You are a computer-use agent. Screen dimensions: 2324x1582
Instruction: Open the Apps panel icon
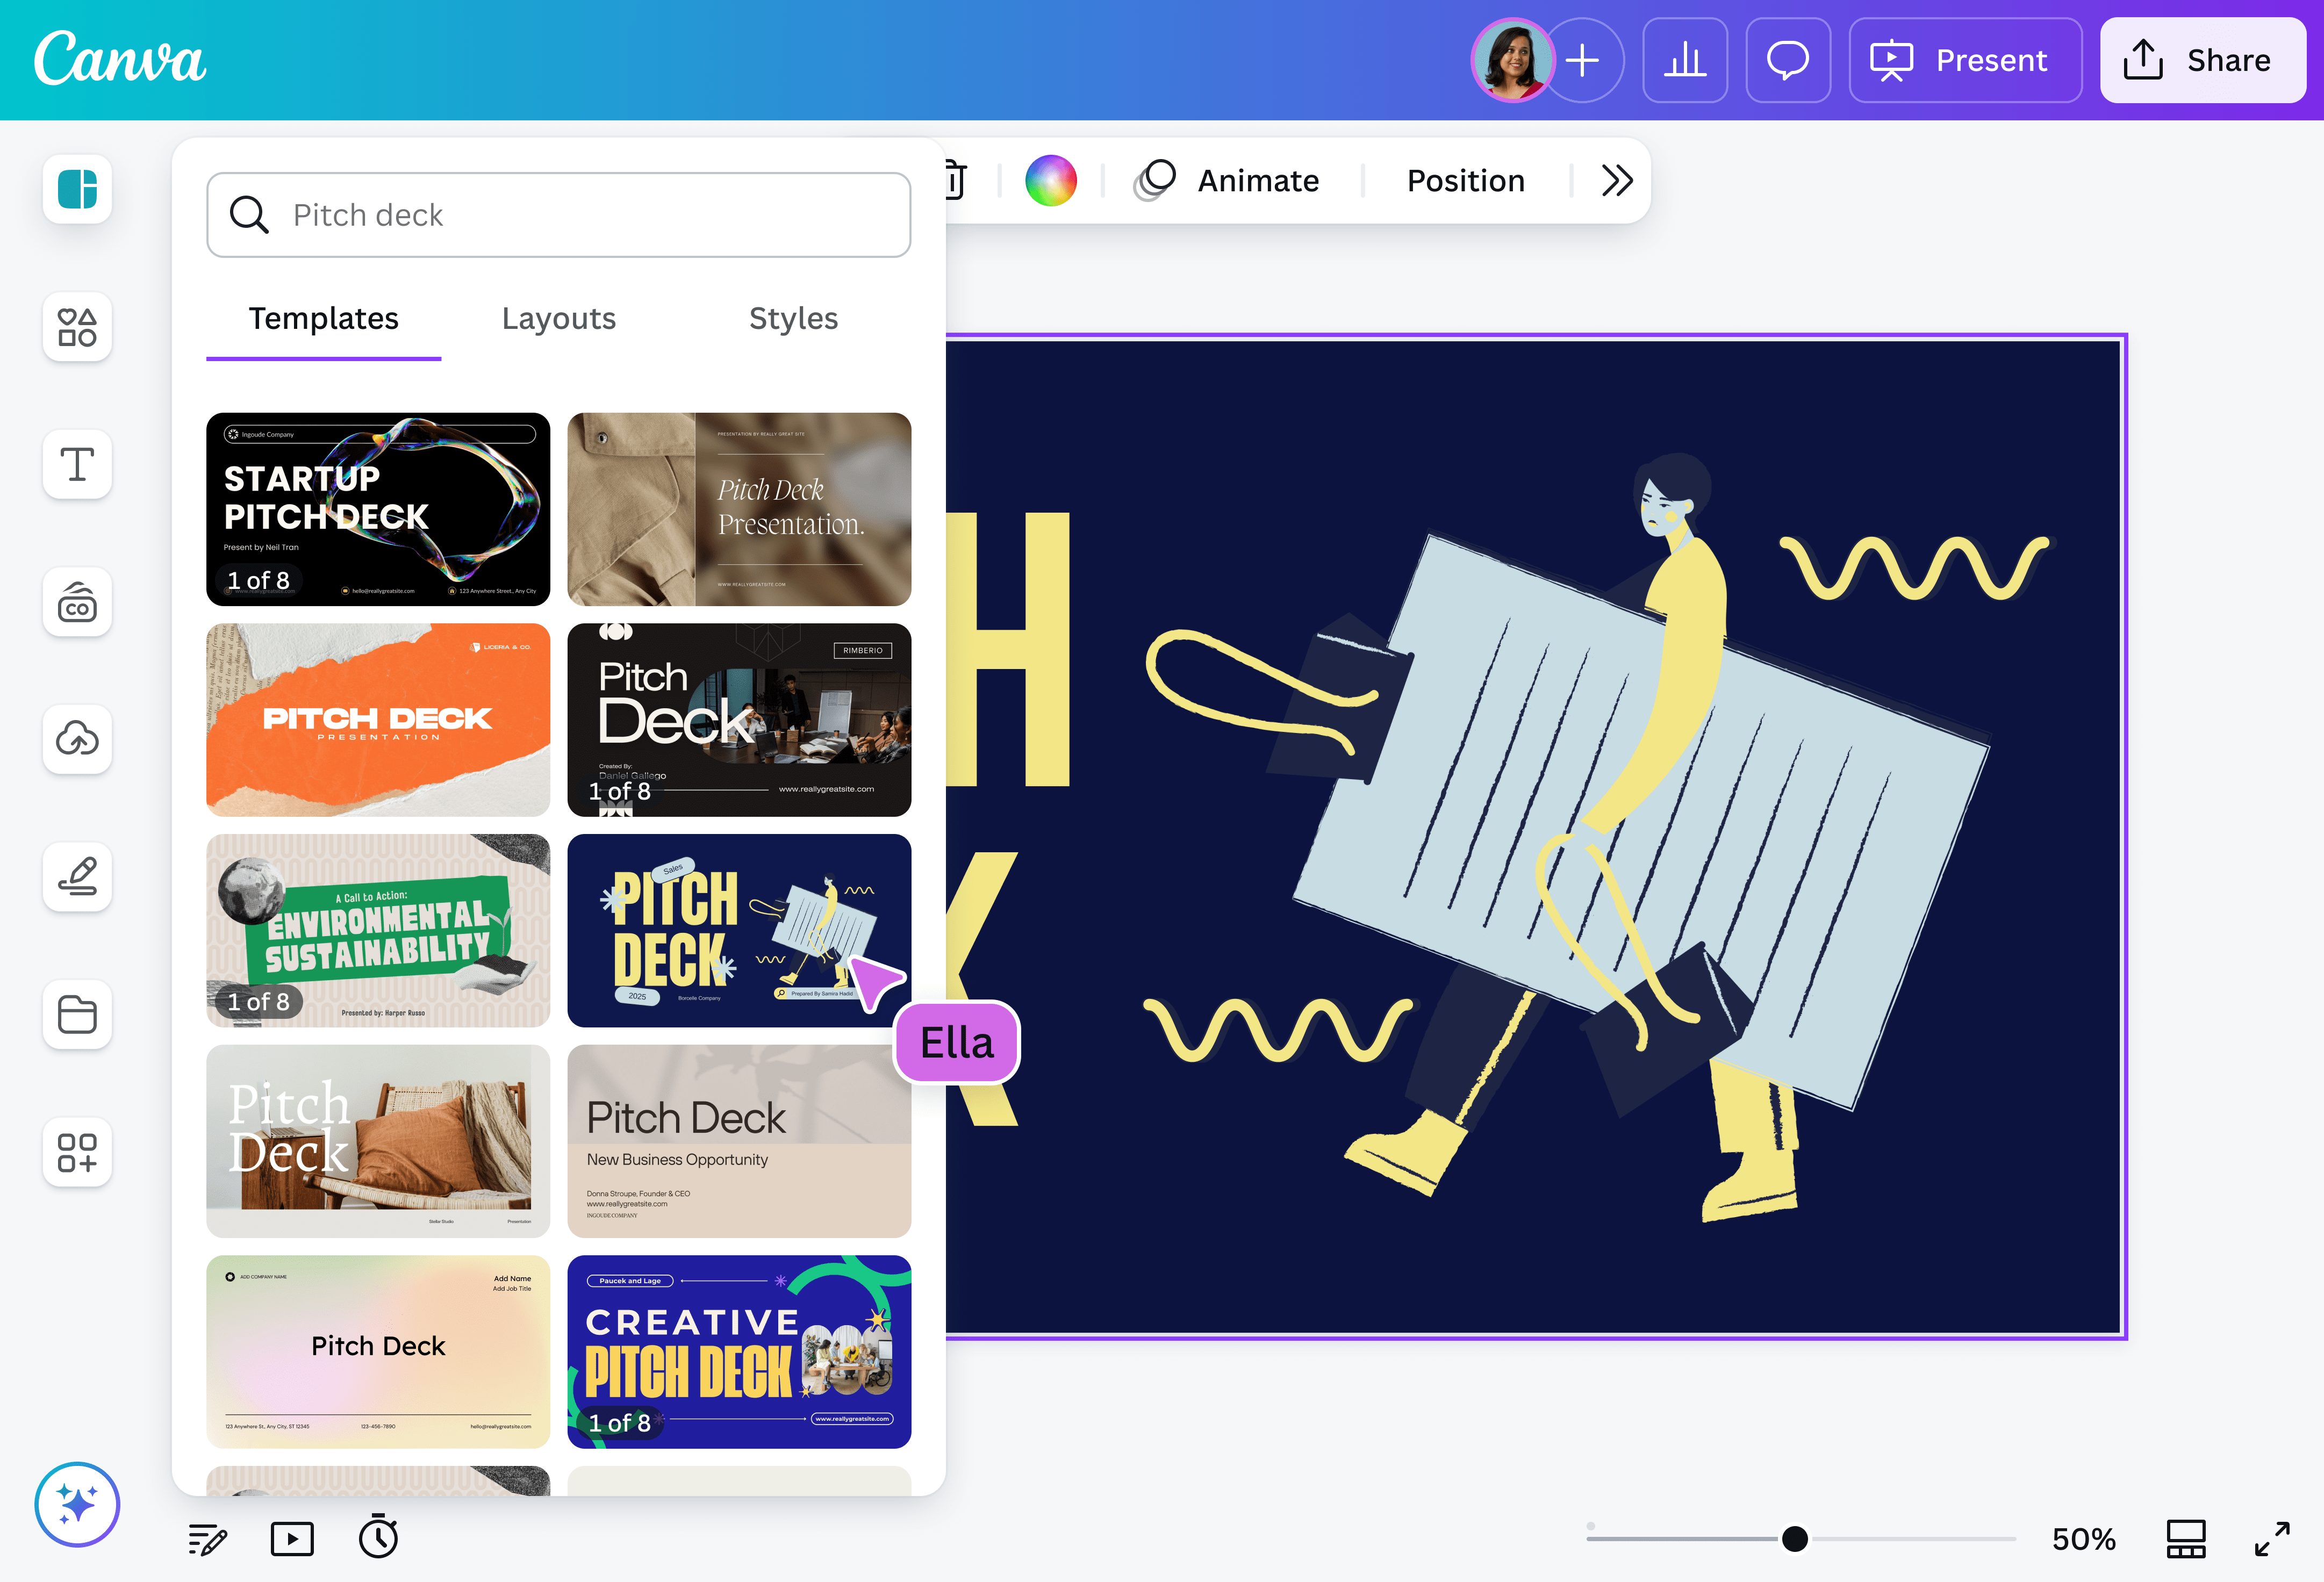tap(77, 1153)
